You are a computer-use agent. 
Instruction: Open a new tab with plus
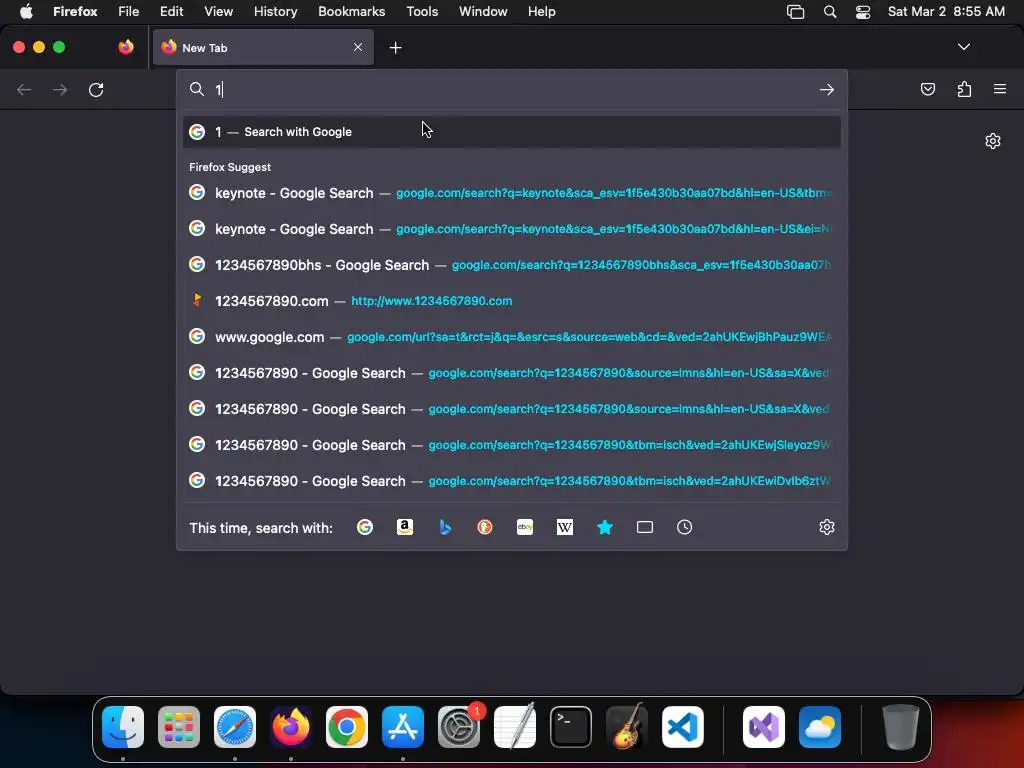395,48
